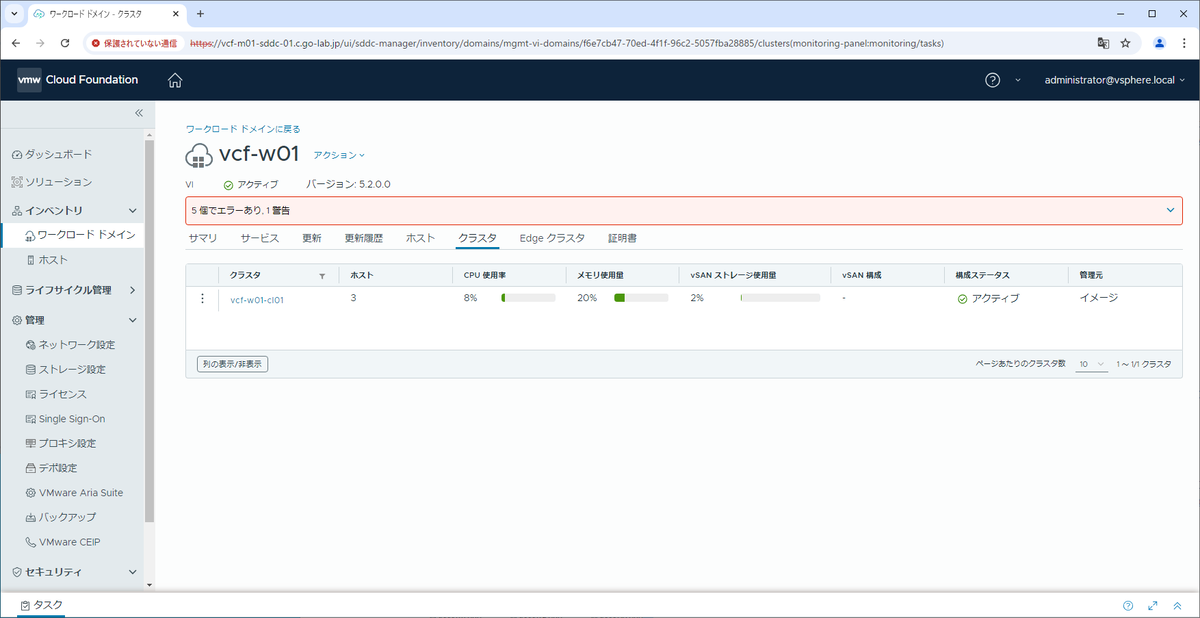Open VMware CEIP settings
The width and height of the screenshot is (1200, 618).
[x=63, y=542]
